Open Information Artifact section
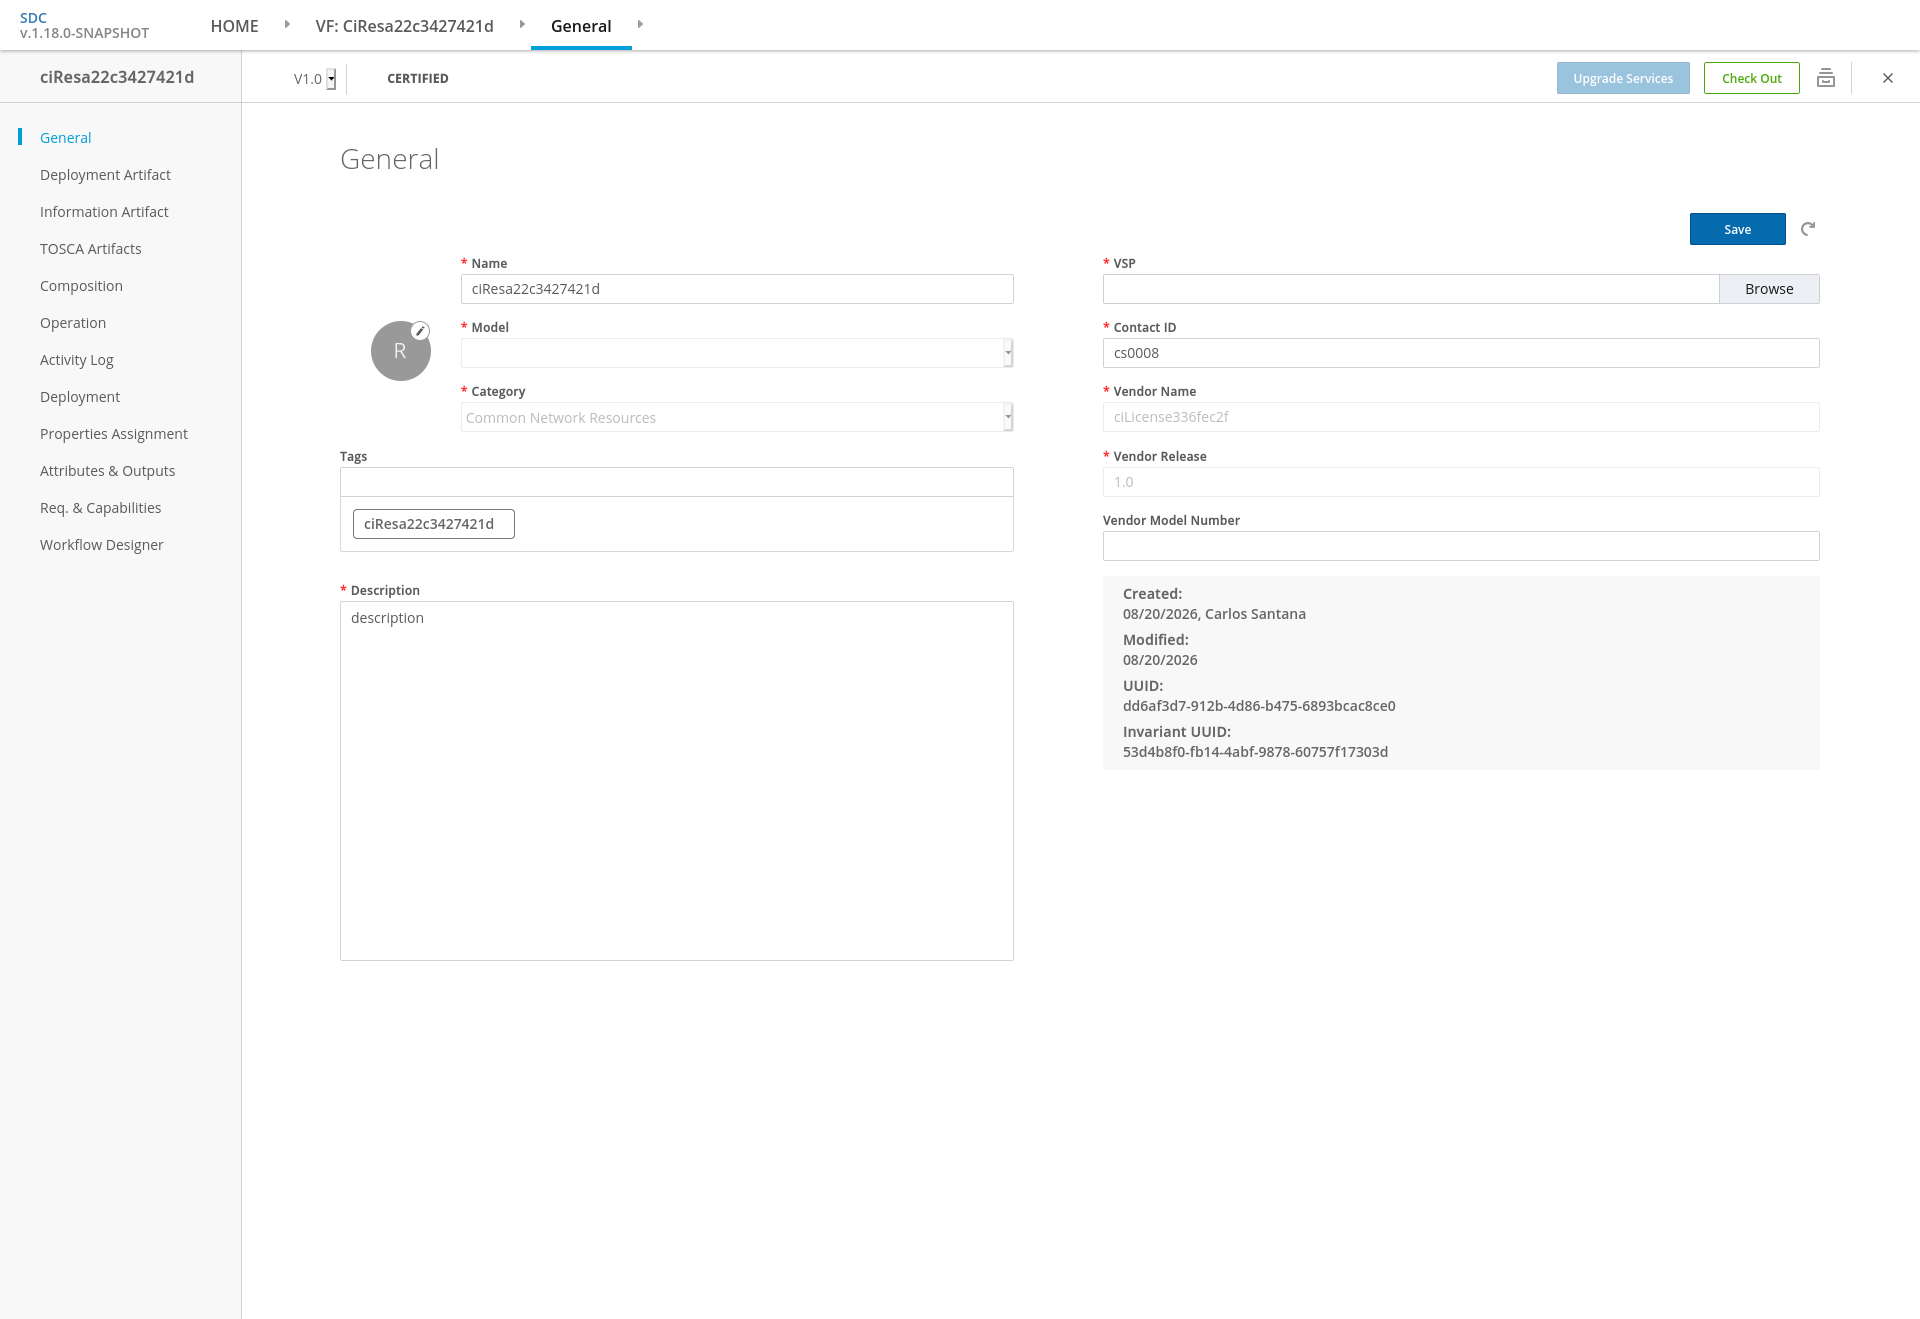 [x=104, y=212]
